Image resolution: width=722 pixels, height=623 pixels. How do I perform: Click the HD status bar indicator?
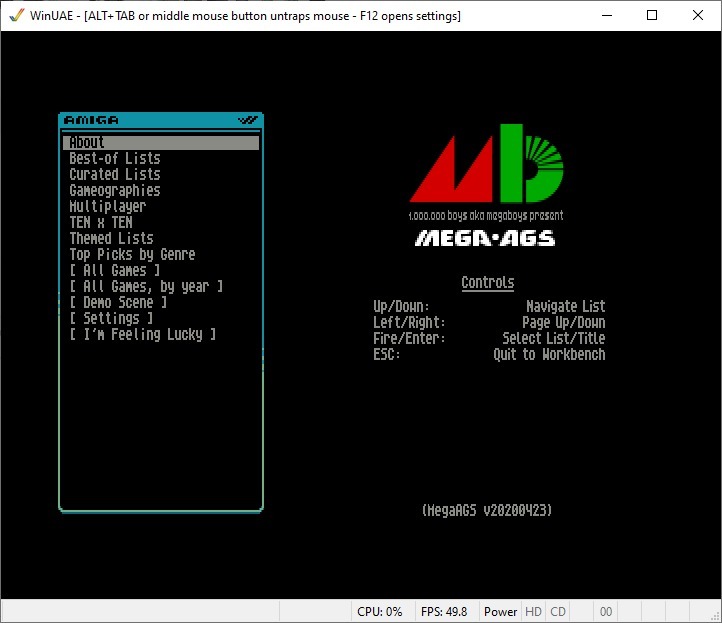533,611
